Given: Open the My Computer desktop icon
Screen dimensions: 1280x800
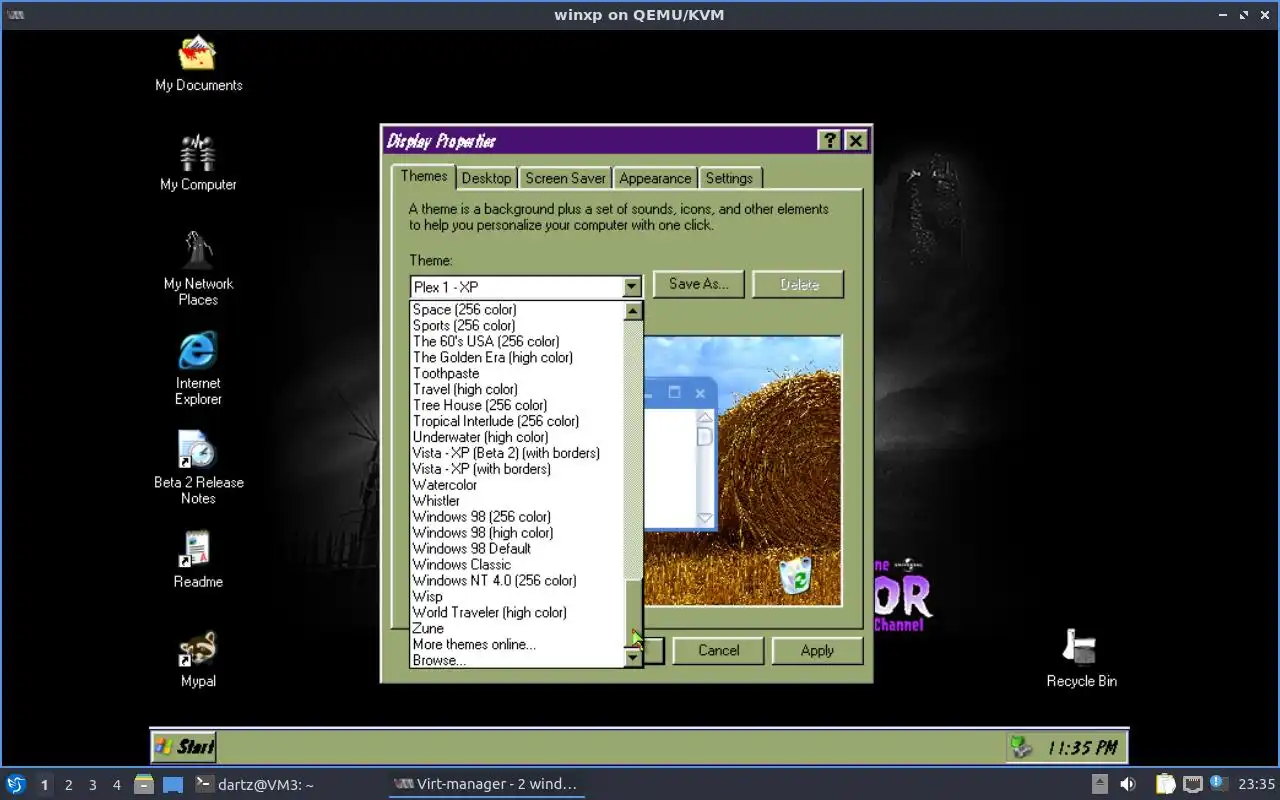Looking at the screenshot, I should pos(198,163).
